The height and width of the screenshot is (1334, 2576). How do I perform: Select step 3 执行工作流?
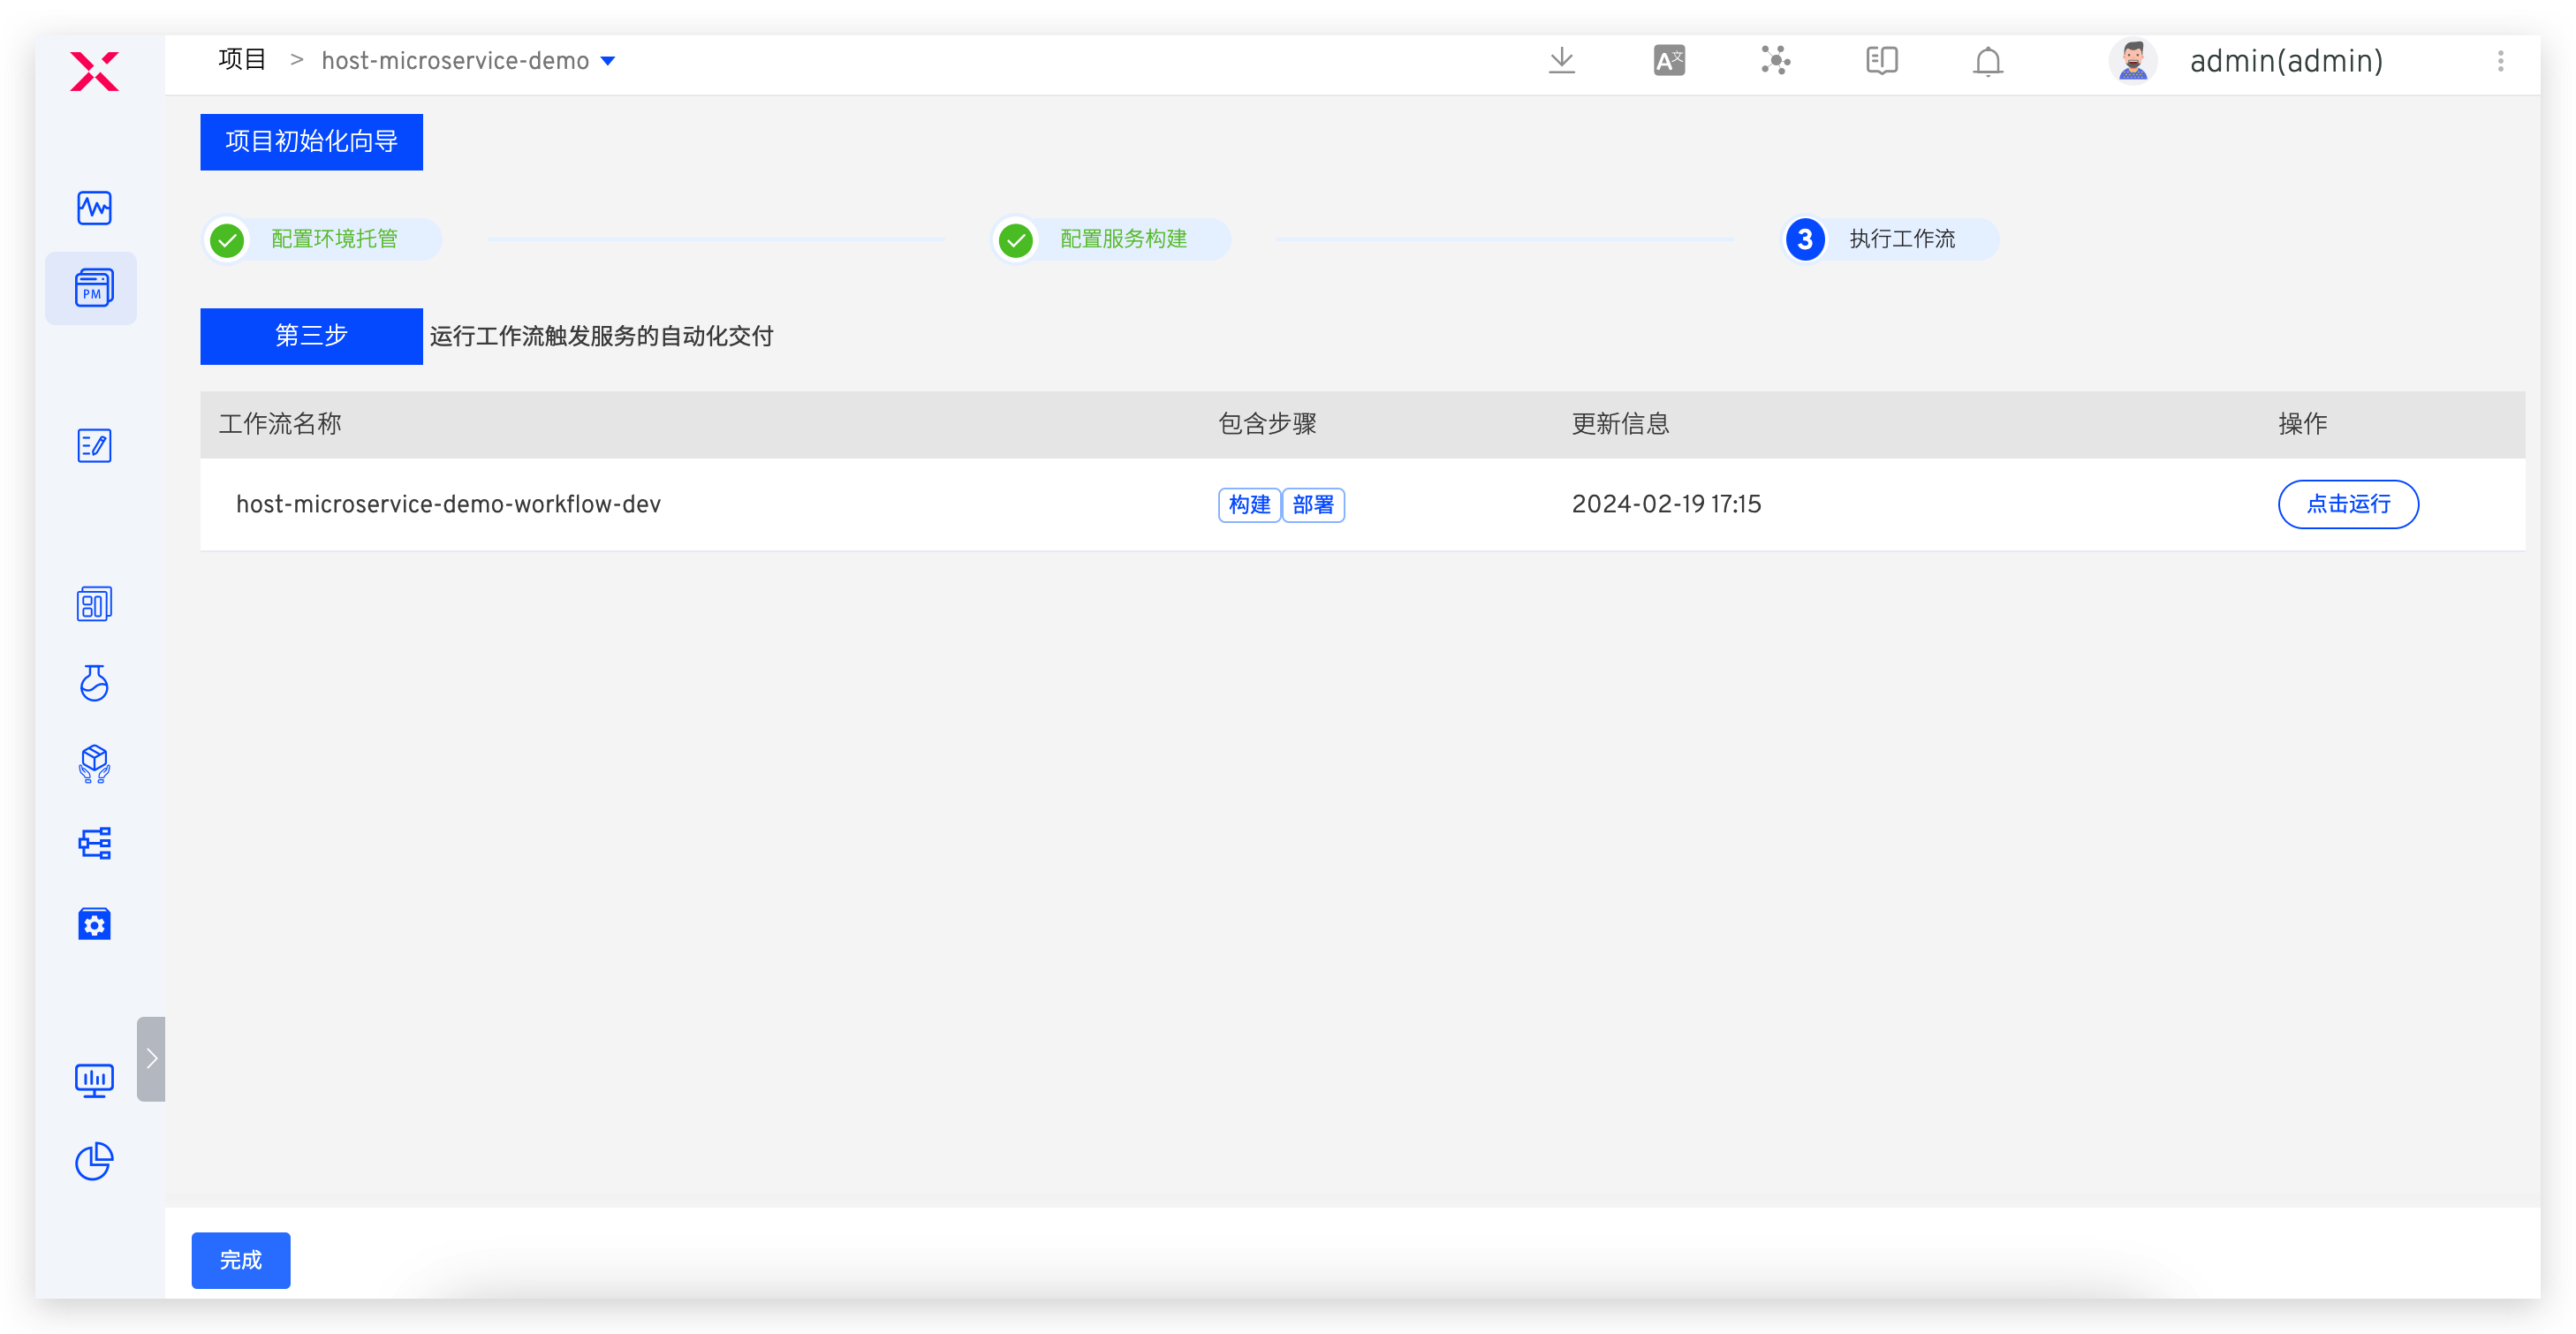pyautogui.click(x=1890, y=239)
